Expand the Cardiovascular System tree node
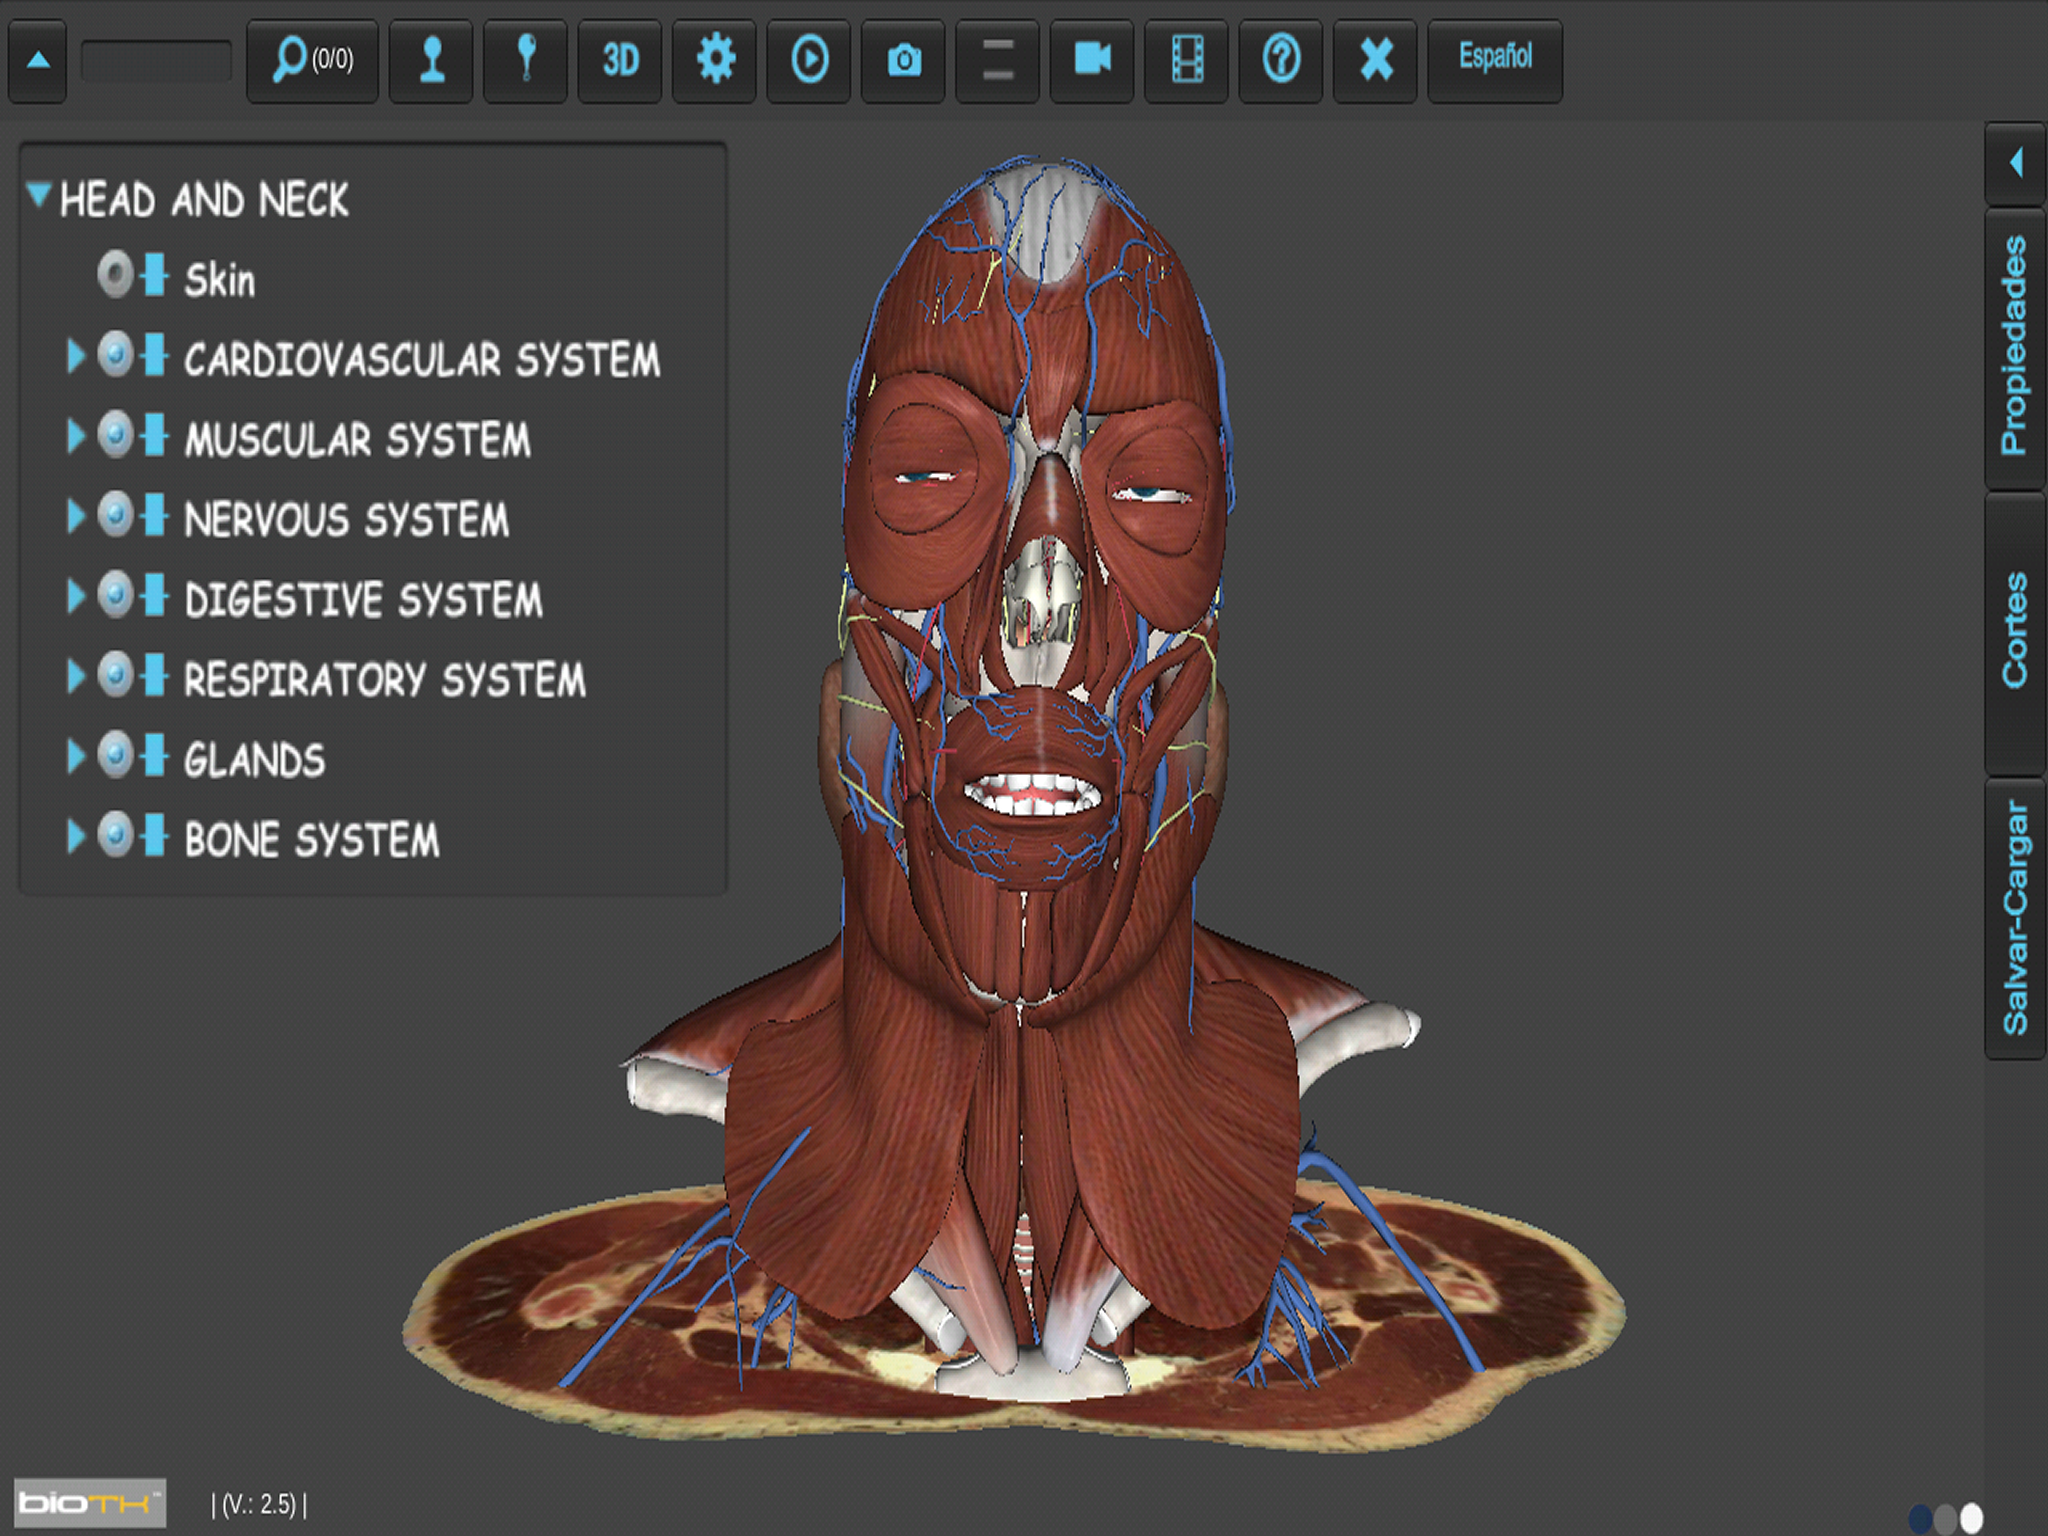Screen dimensions: 2048x1536 click(x=75, y=356)
